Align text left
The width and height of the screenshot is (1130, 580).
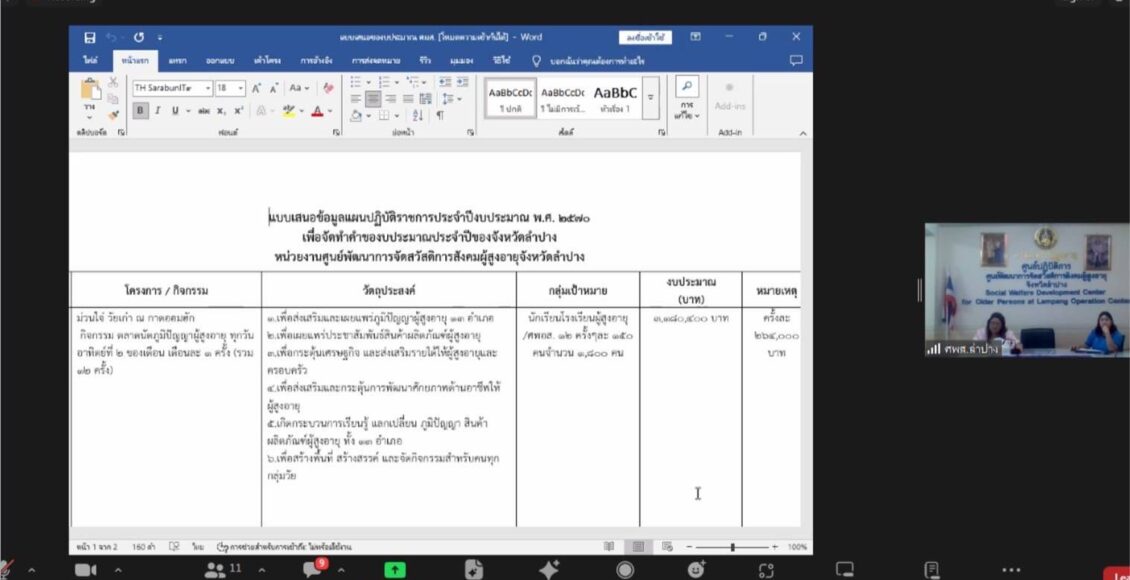[x=356, y=99]
